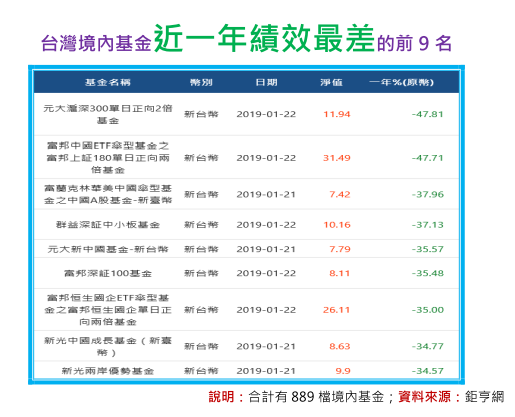Select fund name 元大滬深300單日正向2倍基金
Viewport: 515px width, 417px height.
click(108, 114)
